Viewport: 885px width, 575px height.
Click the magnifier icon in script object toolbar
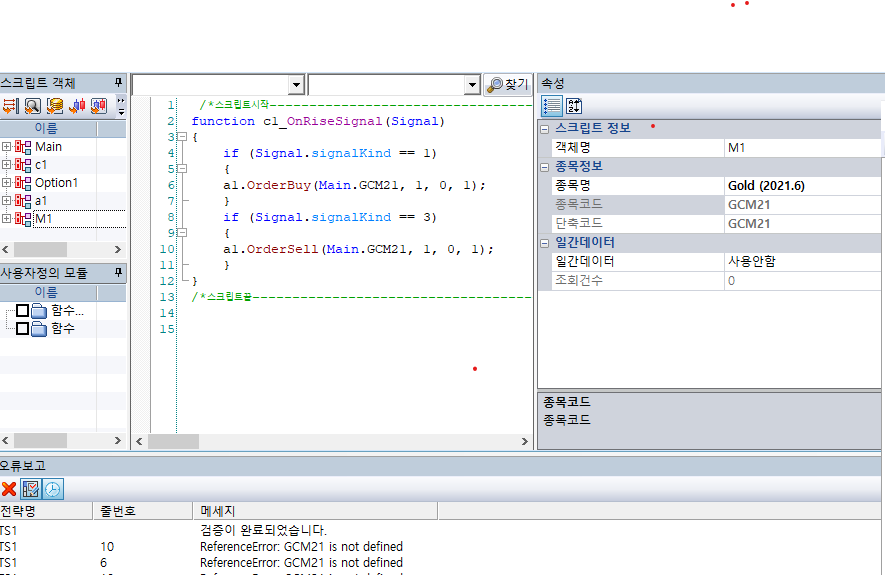(x=32, y=106)
